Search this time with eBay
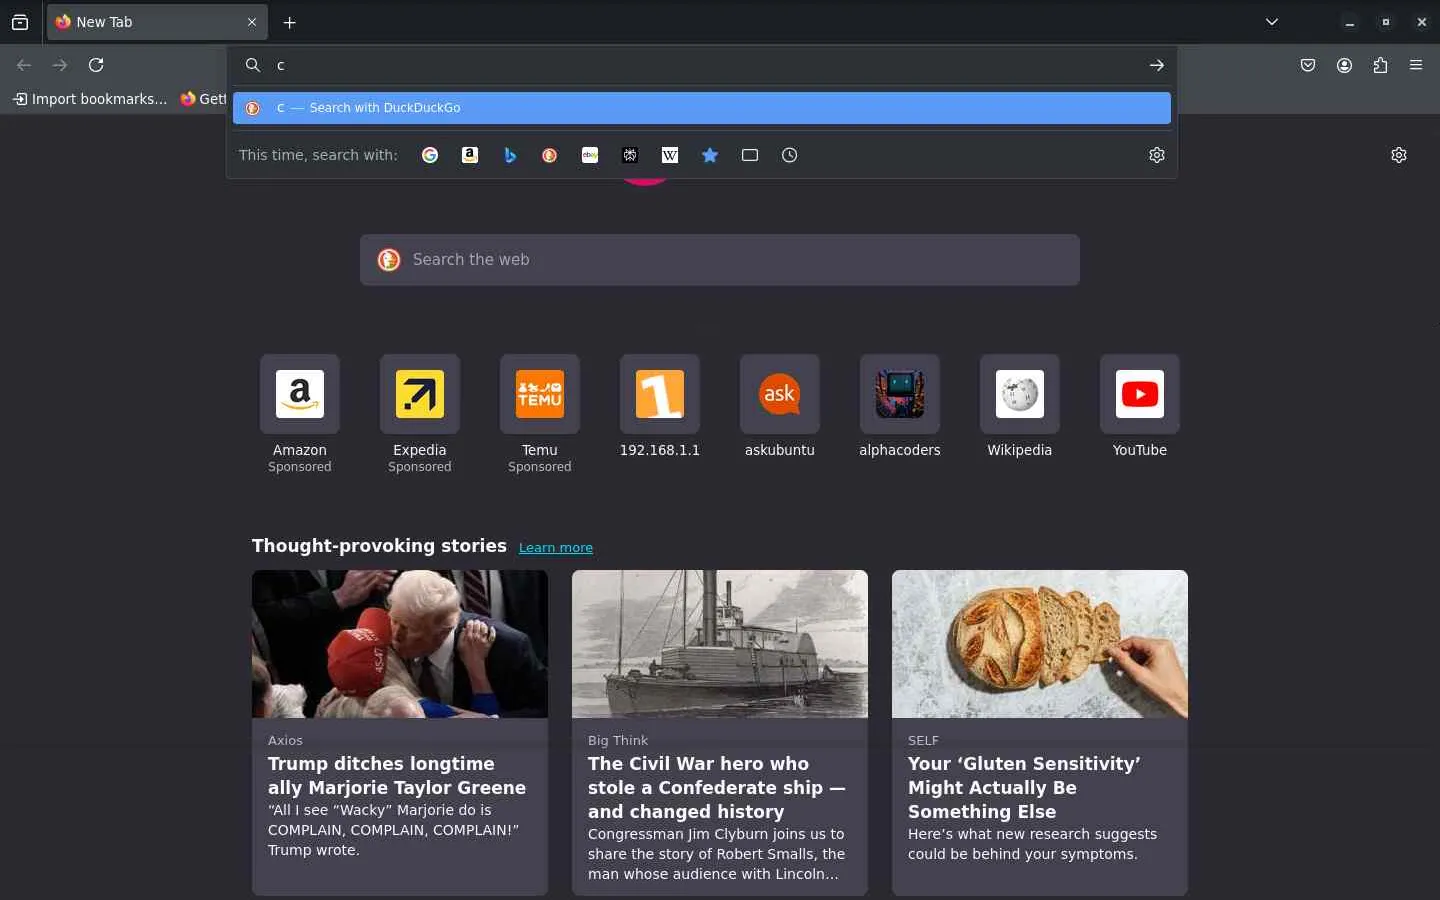This screenshot has height=900, width=1440. coord(590,155)
